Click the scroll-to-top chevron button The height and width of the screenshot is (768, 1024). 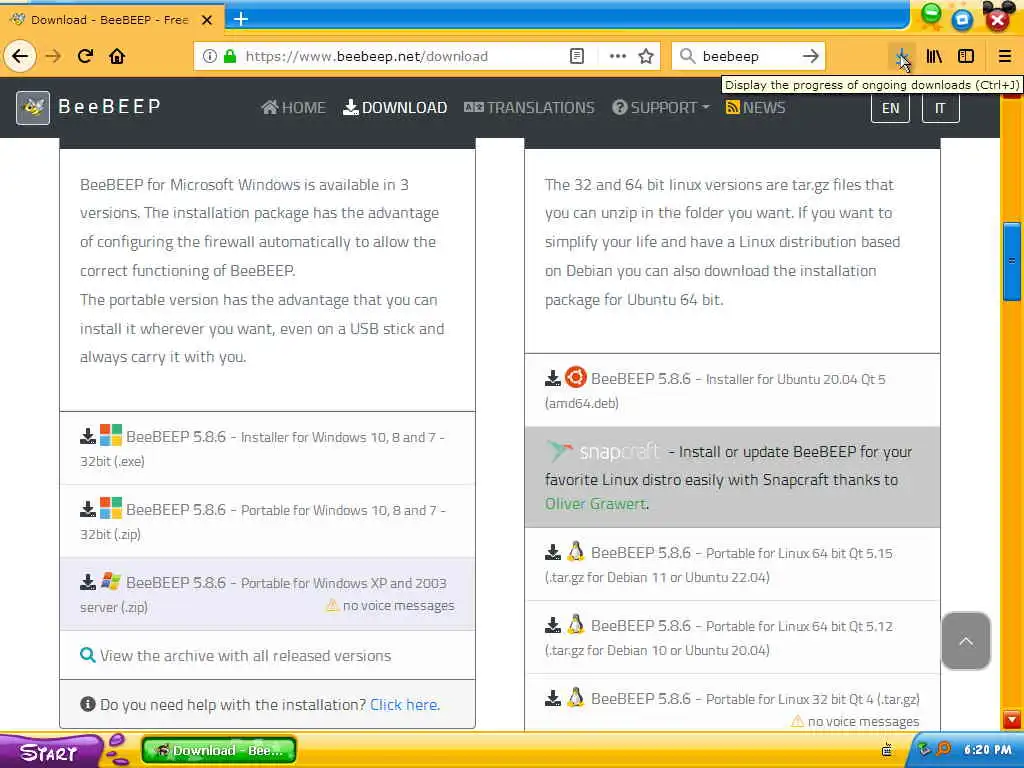[x=966, y=641]
